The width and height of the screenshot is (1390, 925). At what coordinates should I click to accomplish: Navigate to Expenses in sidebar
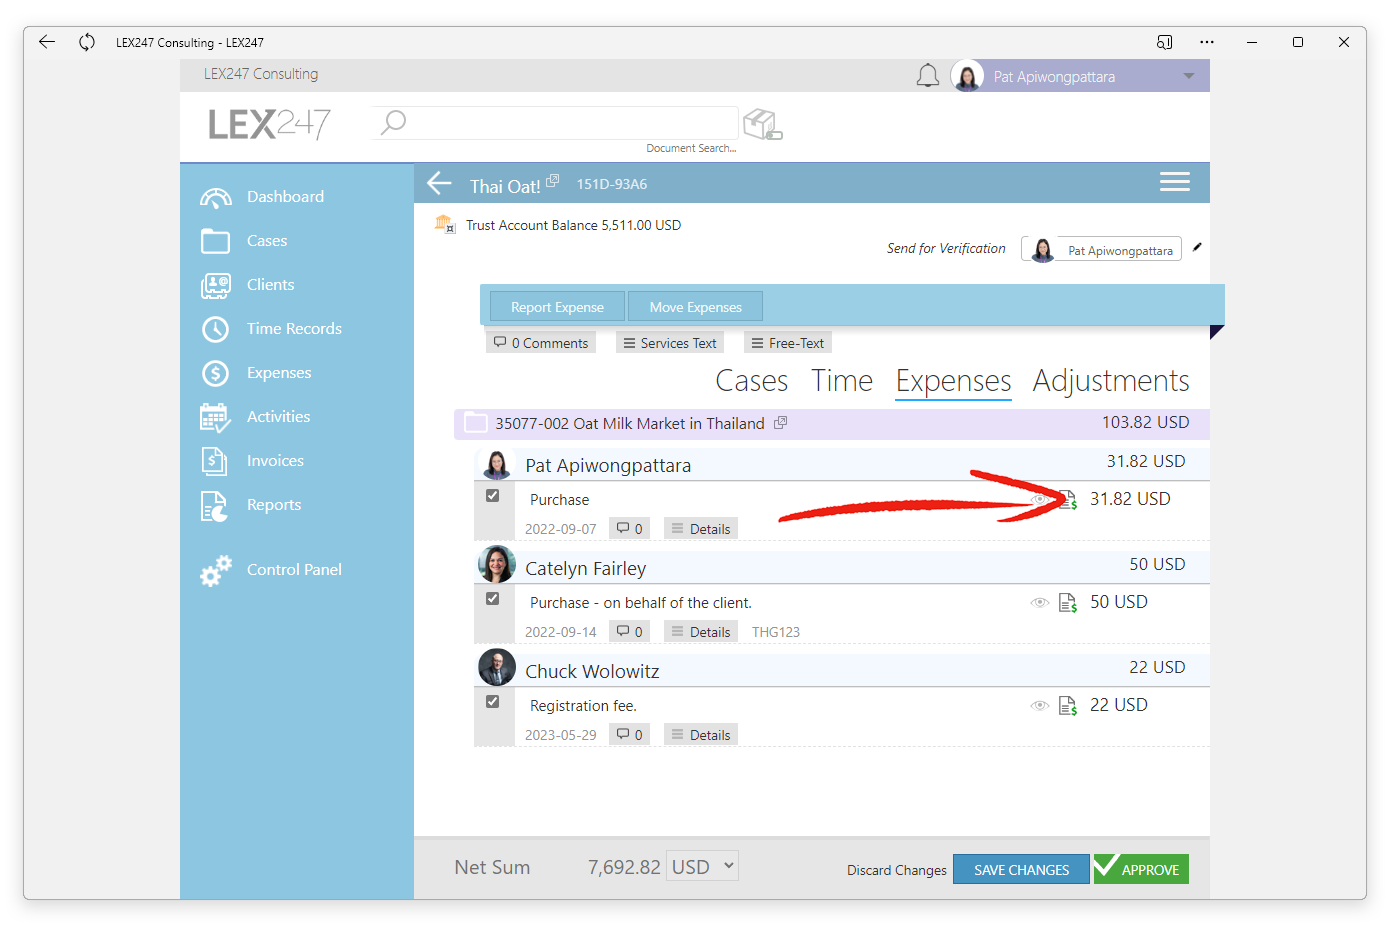click(x=256, y=373)
